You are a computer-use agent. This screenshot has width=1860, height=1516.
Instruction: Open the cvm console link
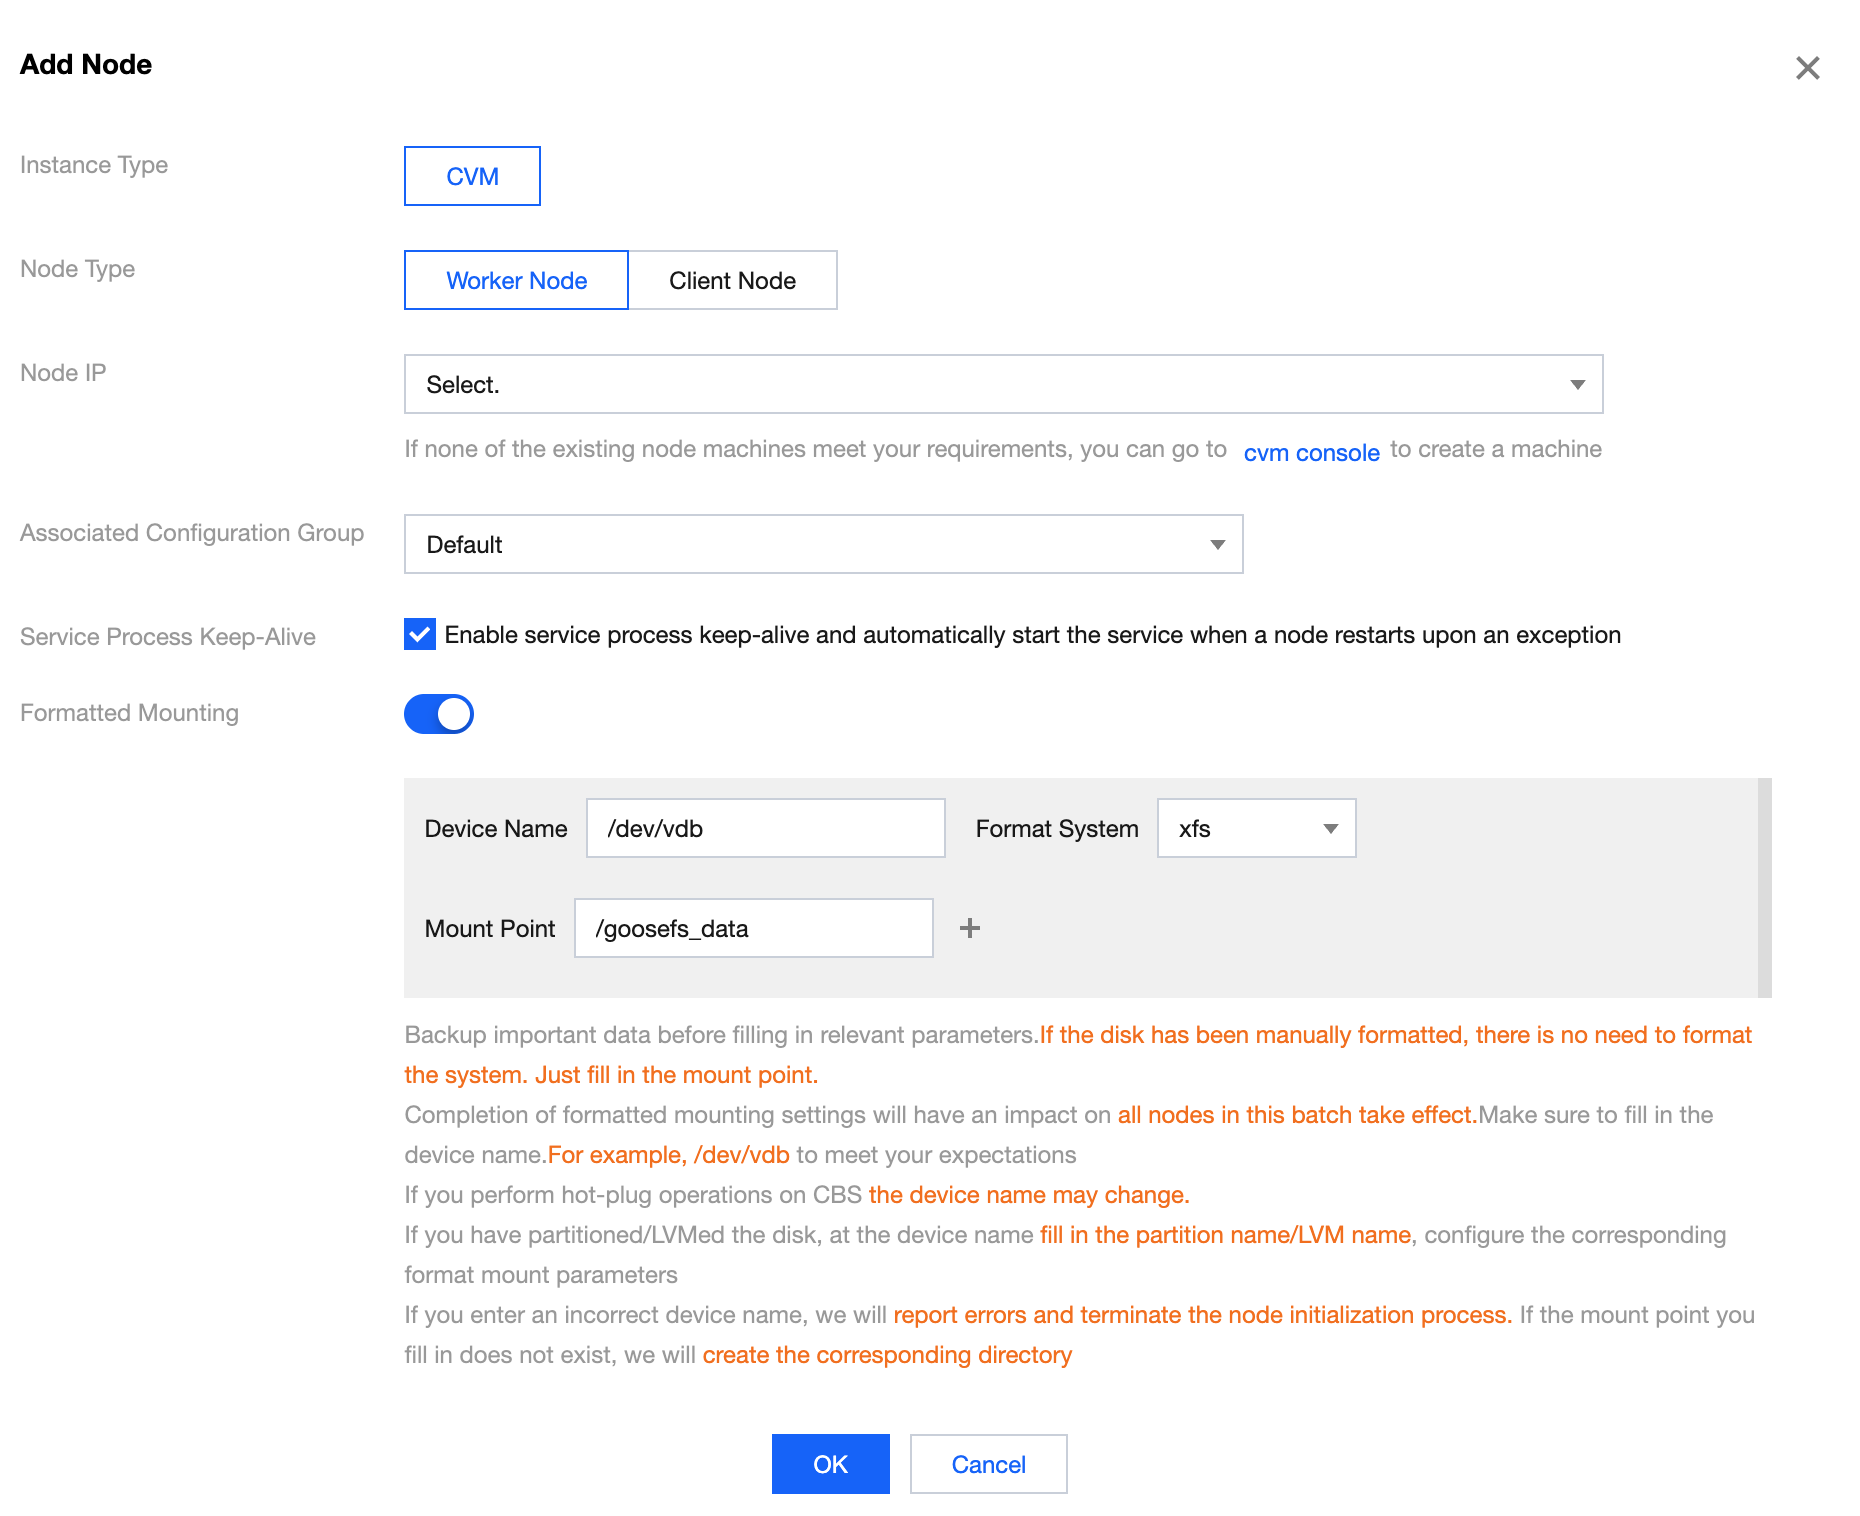coord(1311,452)
